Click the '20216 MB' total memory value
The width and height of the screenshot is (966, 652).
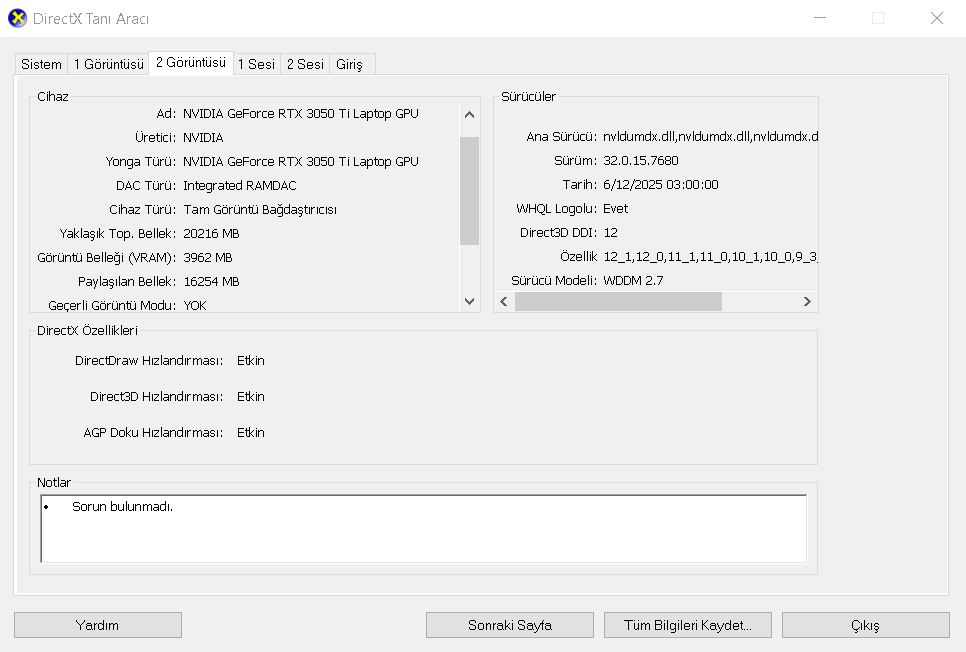click(x=211, y=234)
